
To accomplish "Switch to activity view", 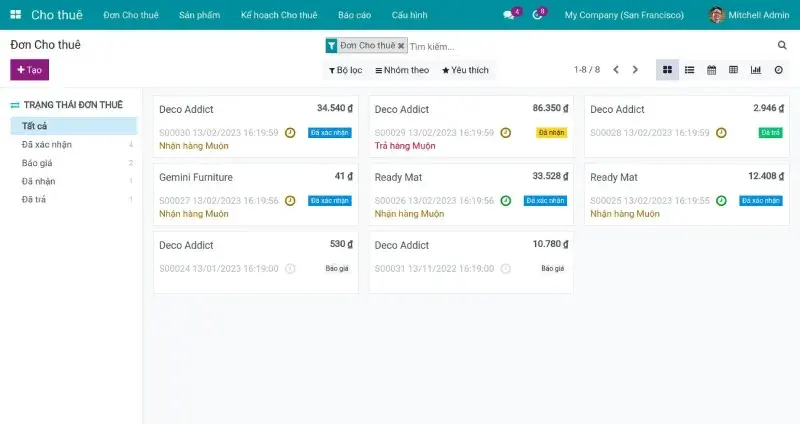I will [x=778, y=70].
